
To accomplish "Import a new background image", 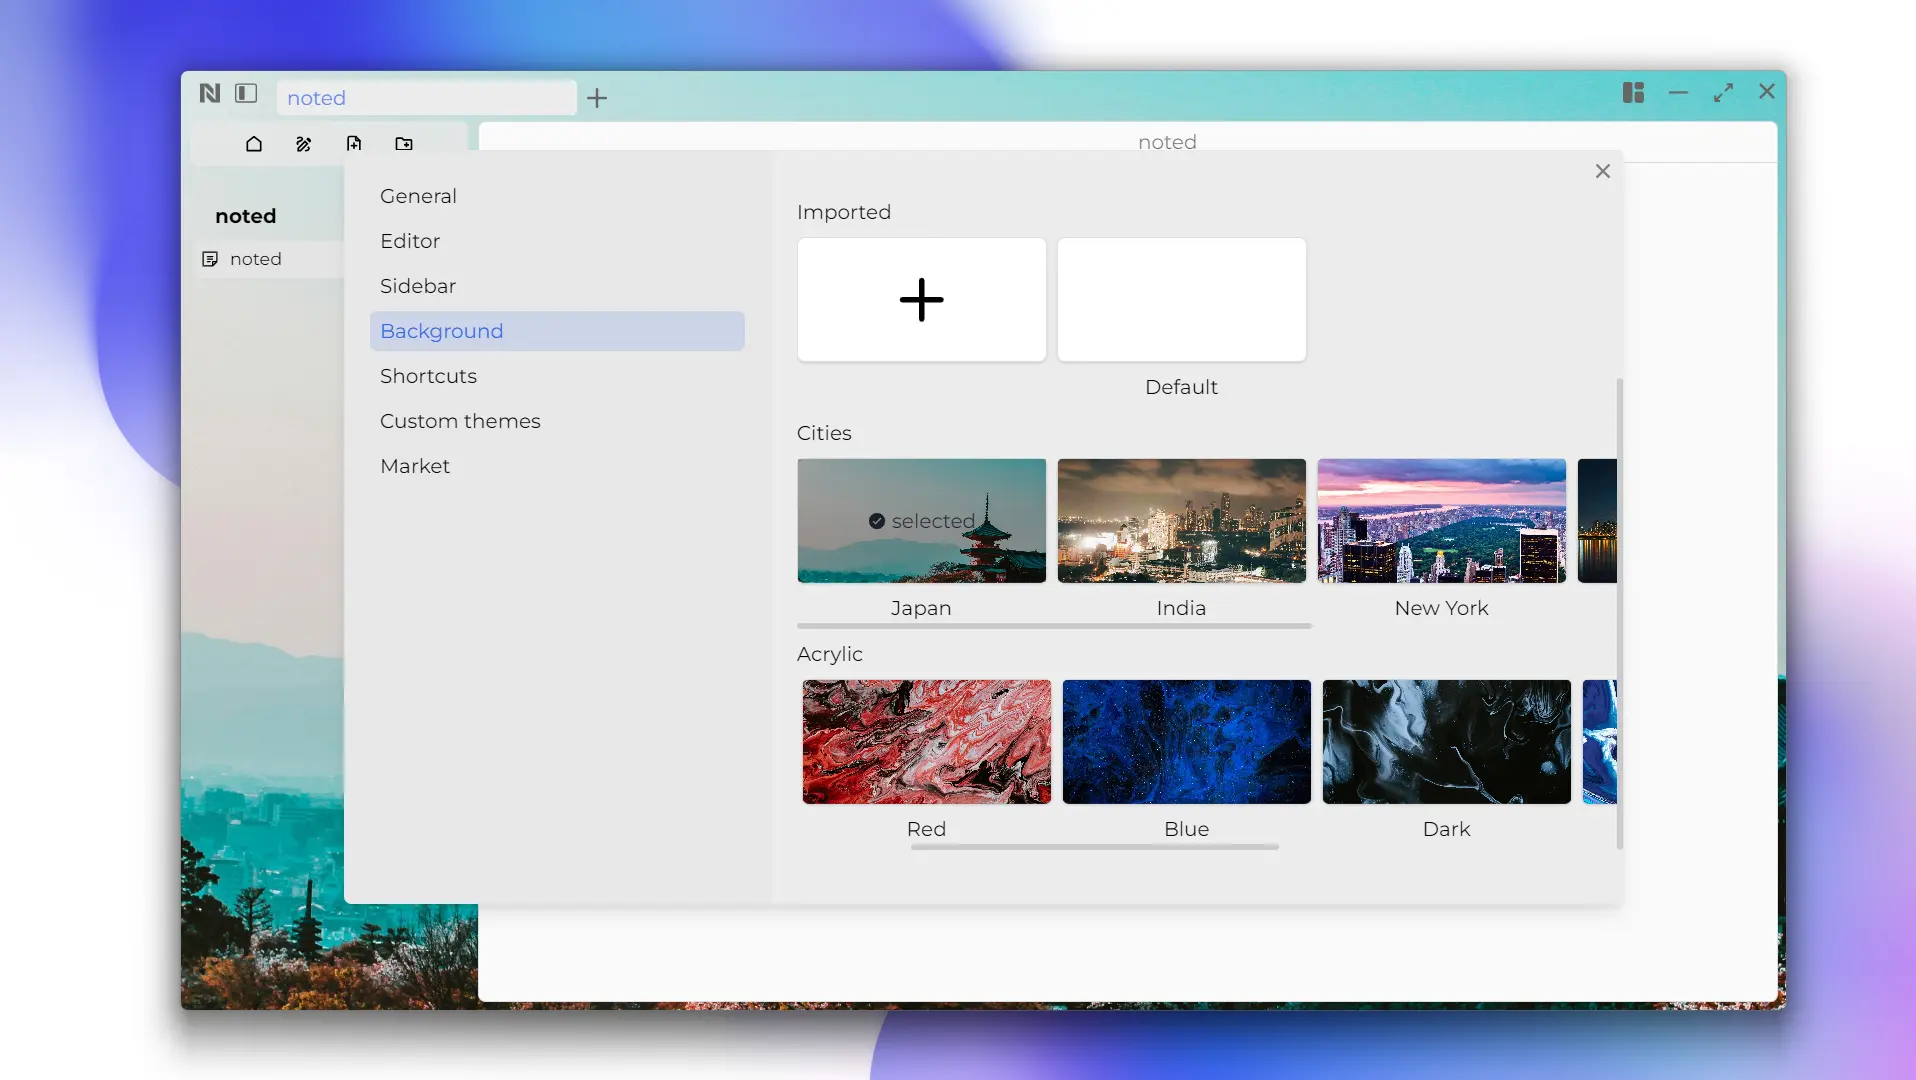I will point(922,300).
